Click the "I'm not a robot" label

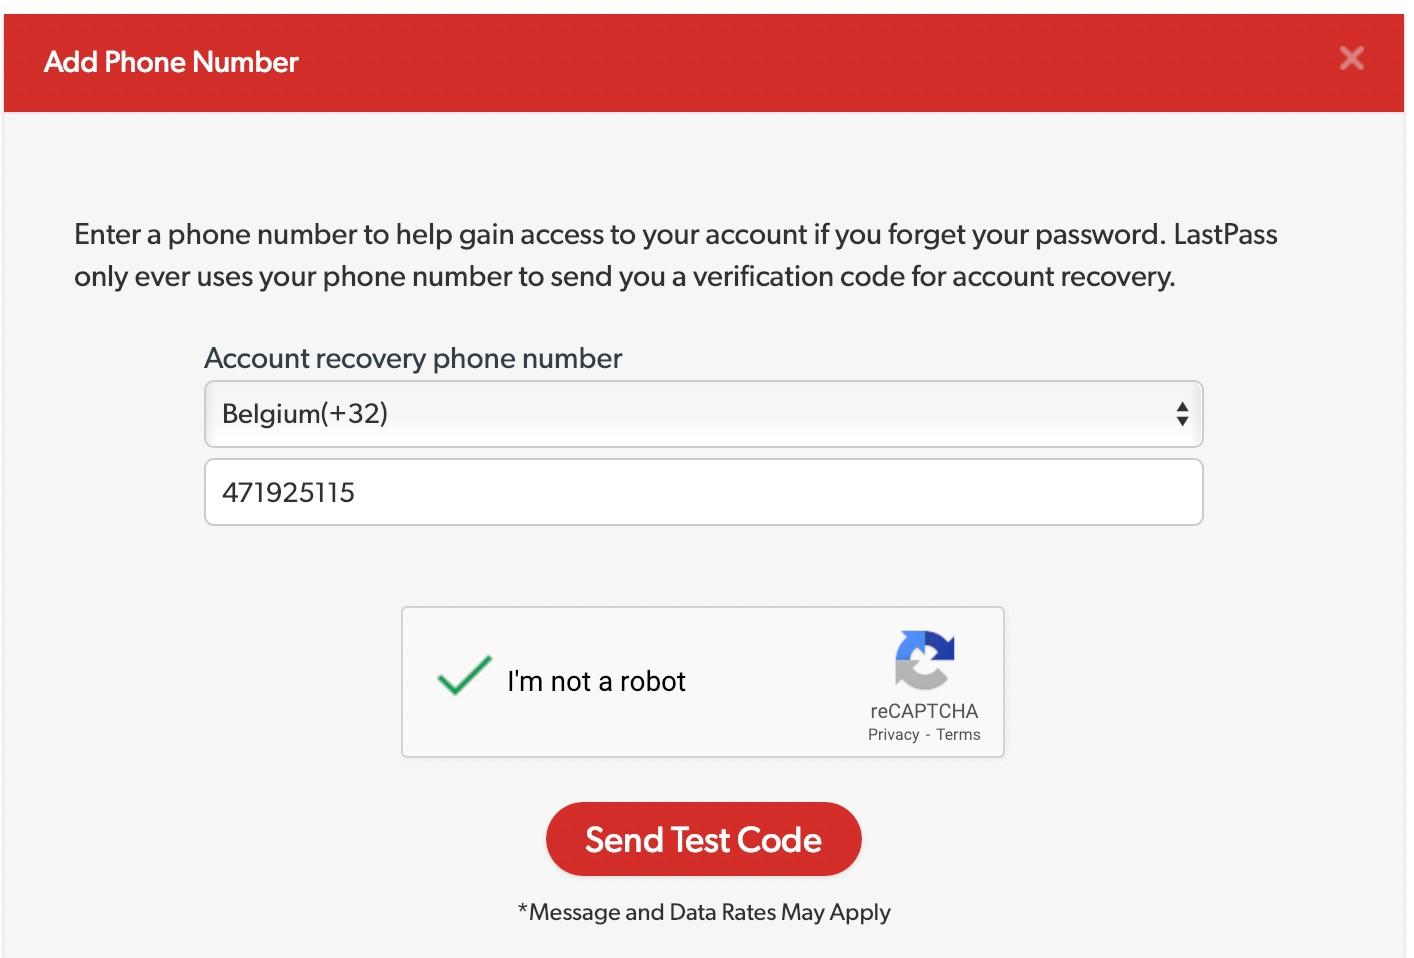[x=596, y=682]
